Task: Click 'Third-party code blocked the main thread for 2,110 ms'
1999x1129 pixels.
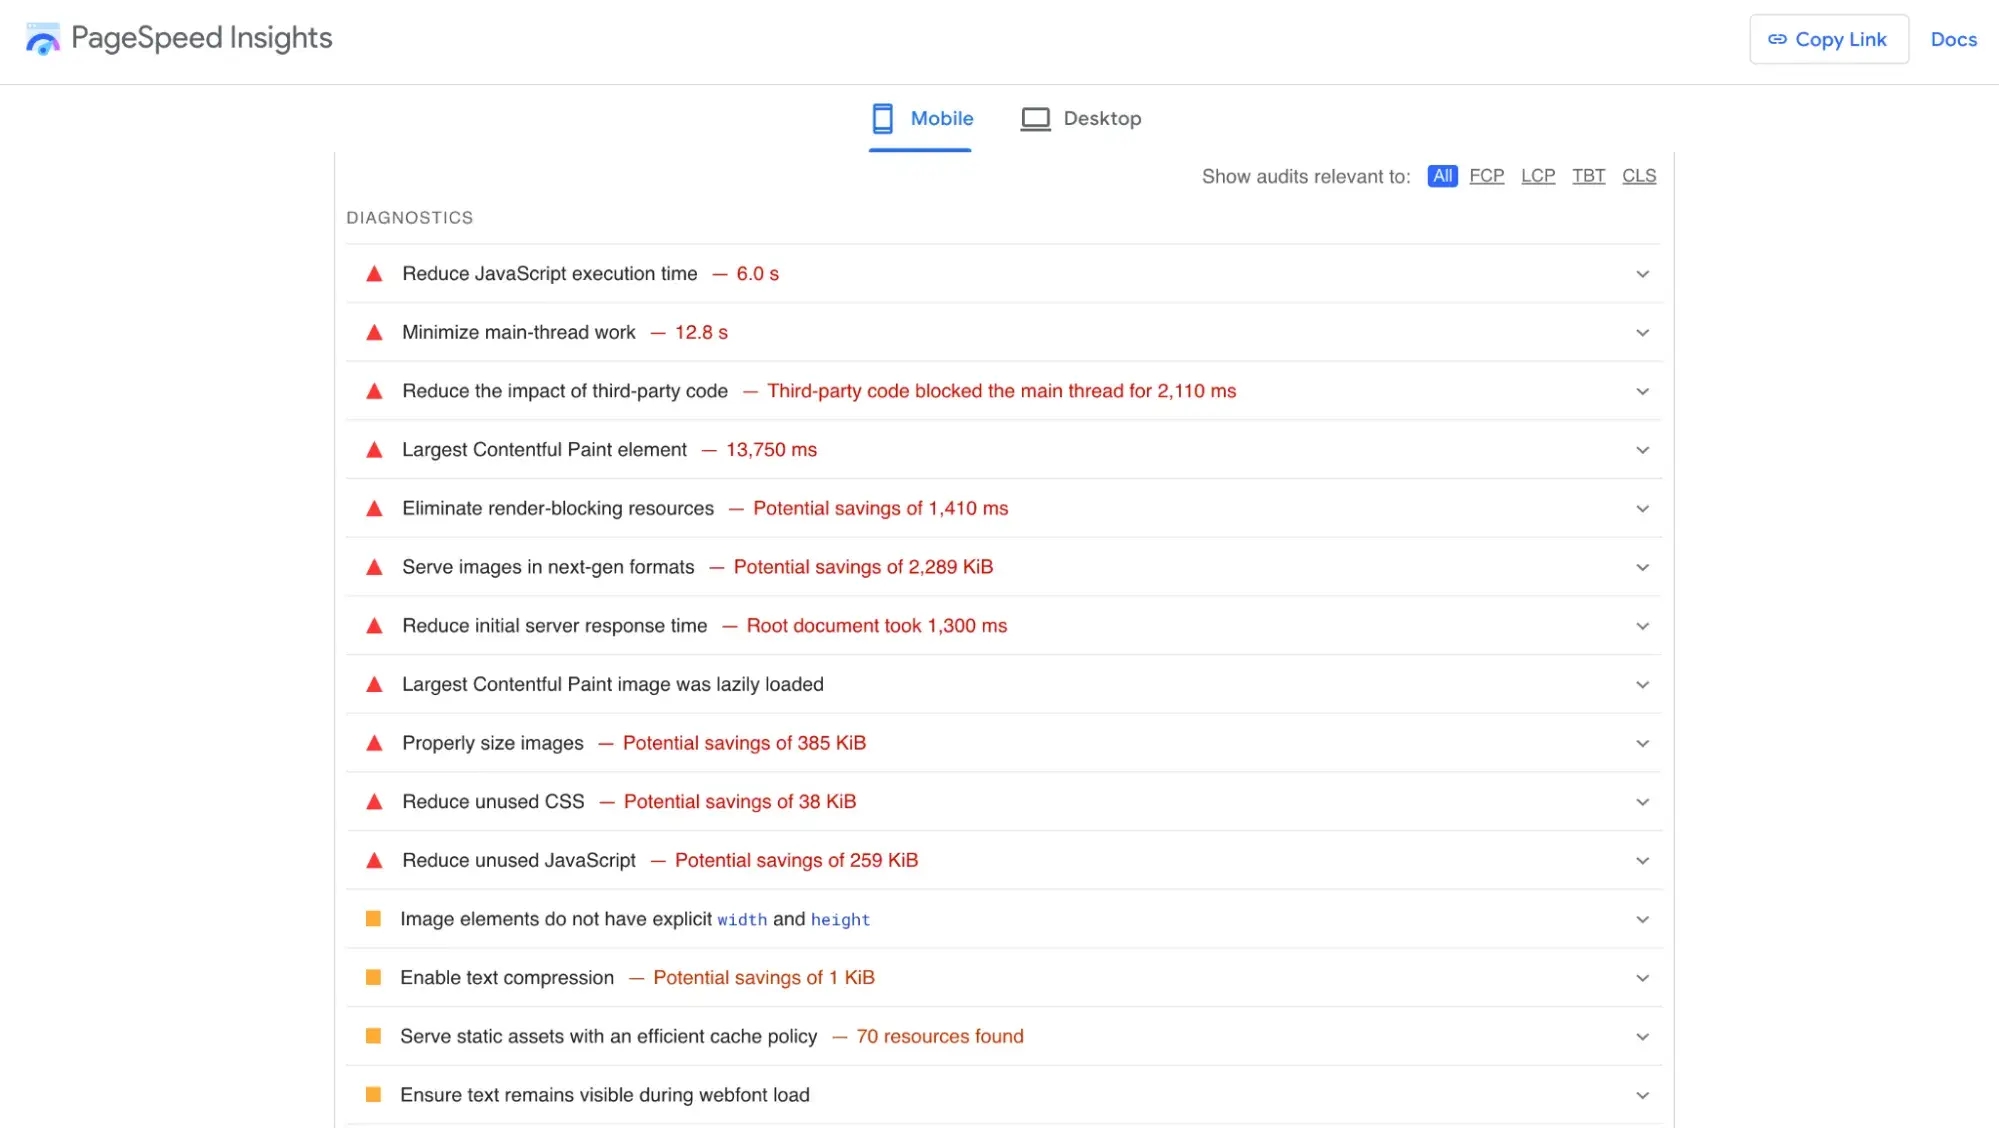Action: (1002, 391)
